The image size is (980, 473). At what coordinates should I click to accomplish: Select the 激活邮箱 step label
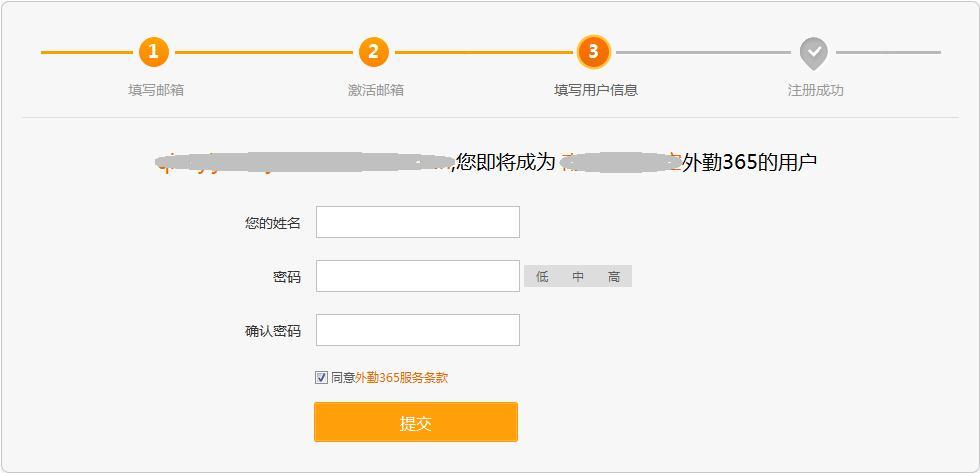pos(376,90)
